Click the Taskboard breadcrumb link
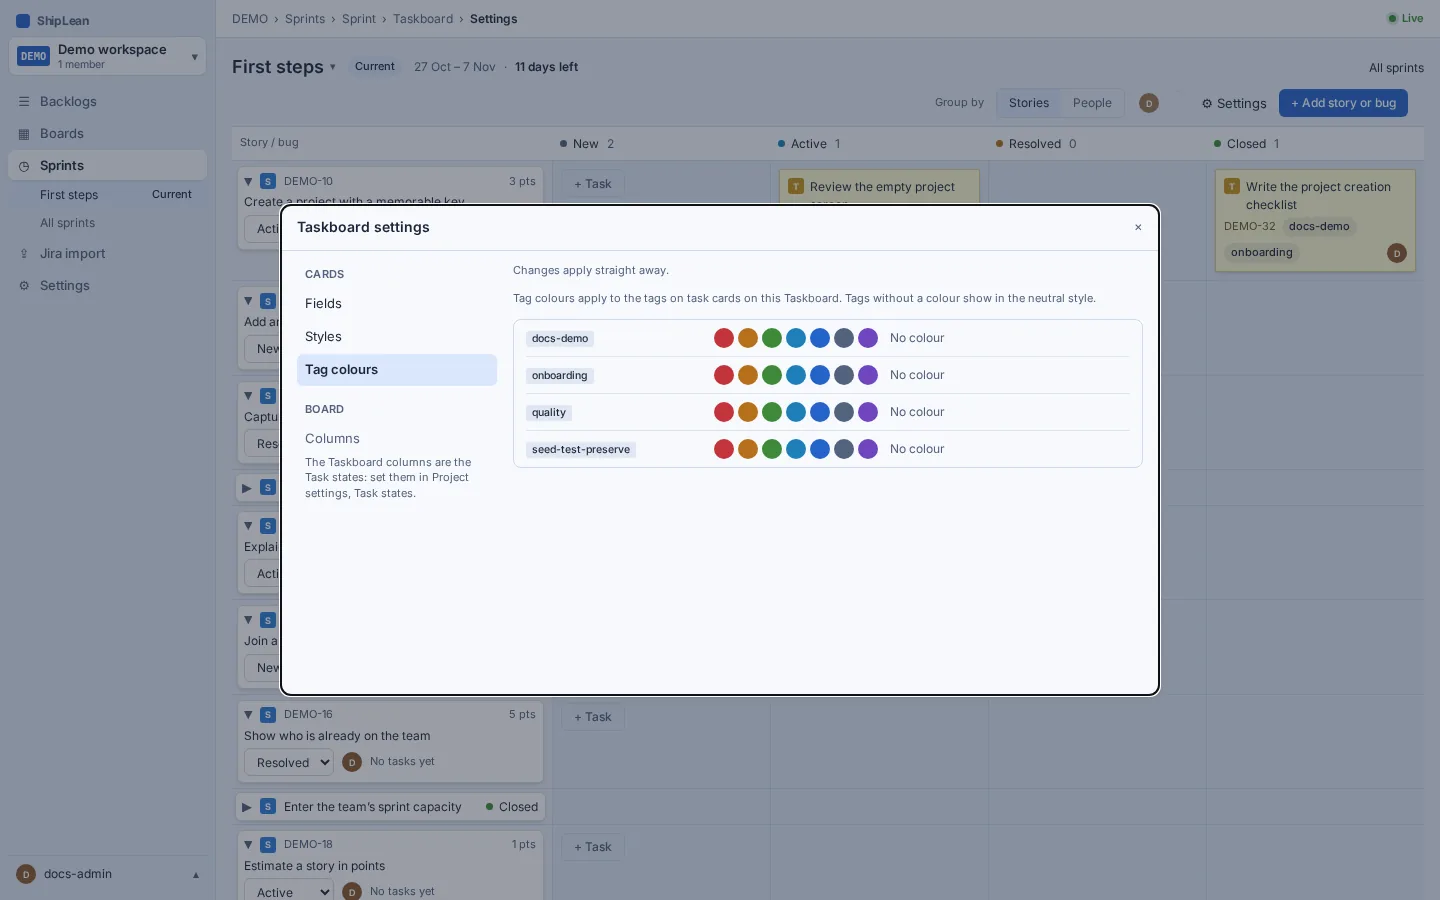 coord(423,19)
